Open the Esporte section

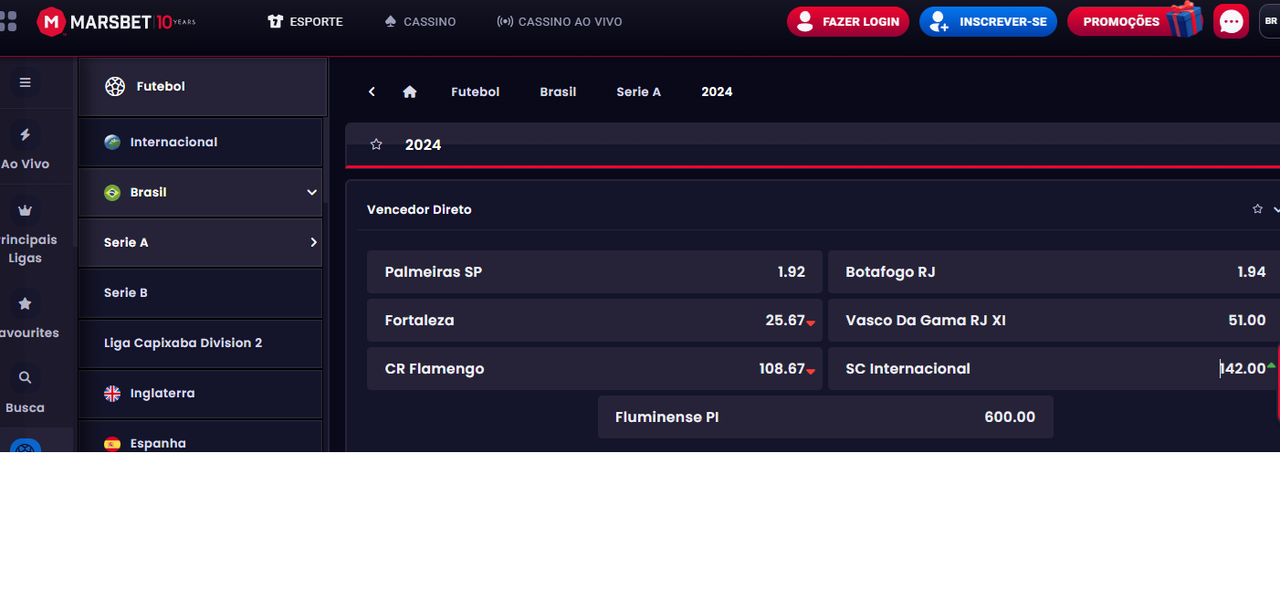[305, 21]
